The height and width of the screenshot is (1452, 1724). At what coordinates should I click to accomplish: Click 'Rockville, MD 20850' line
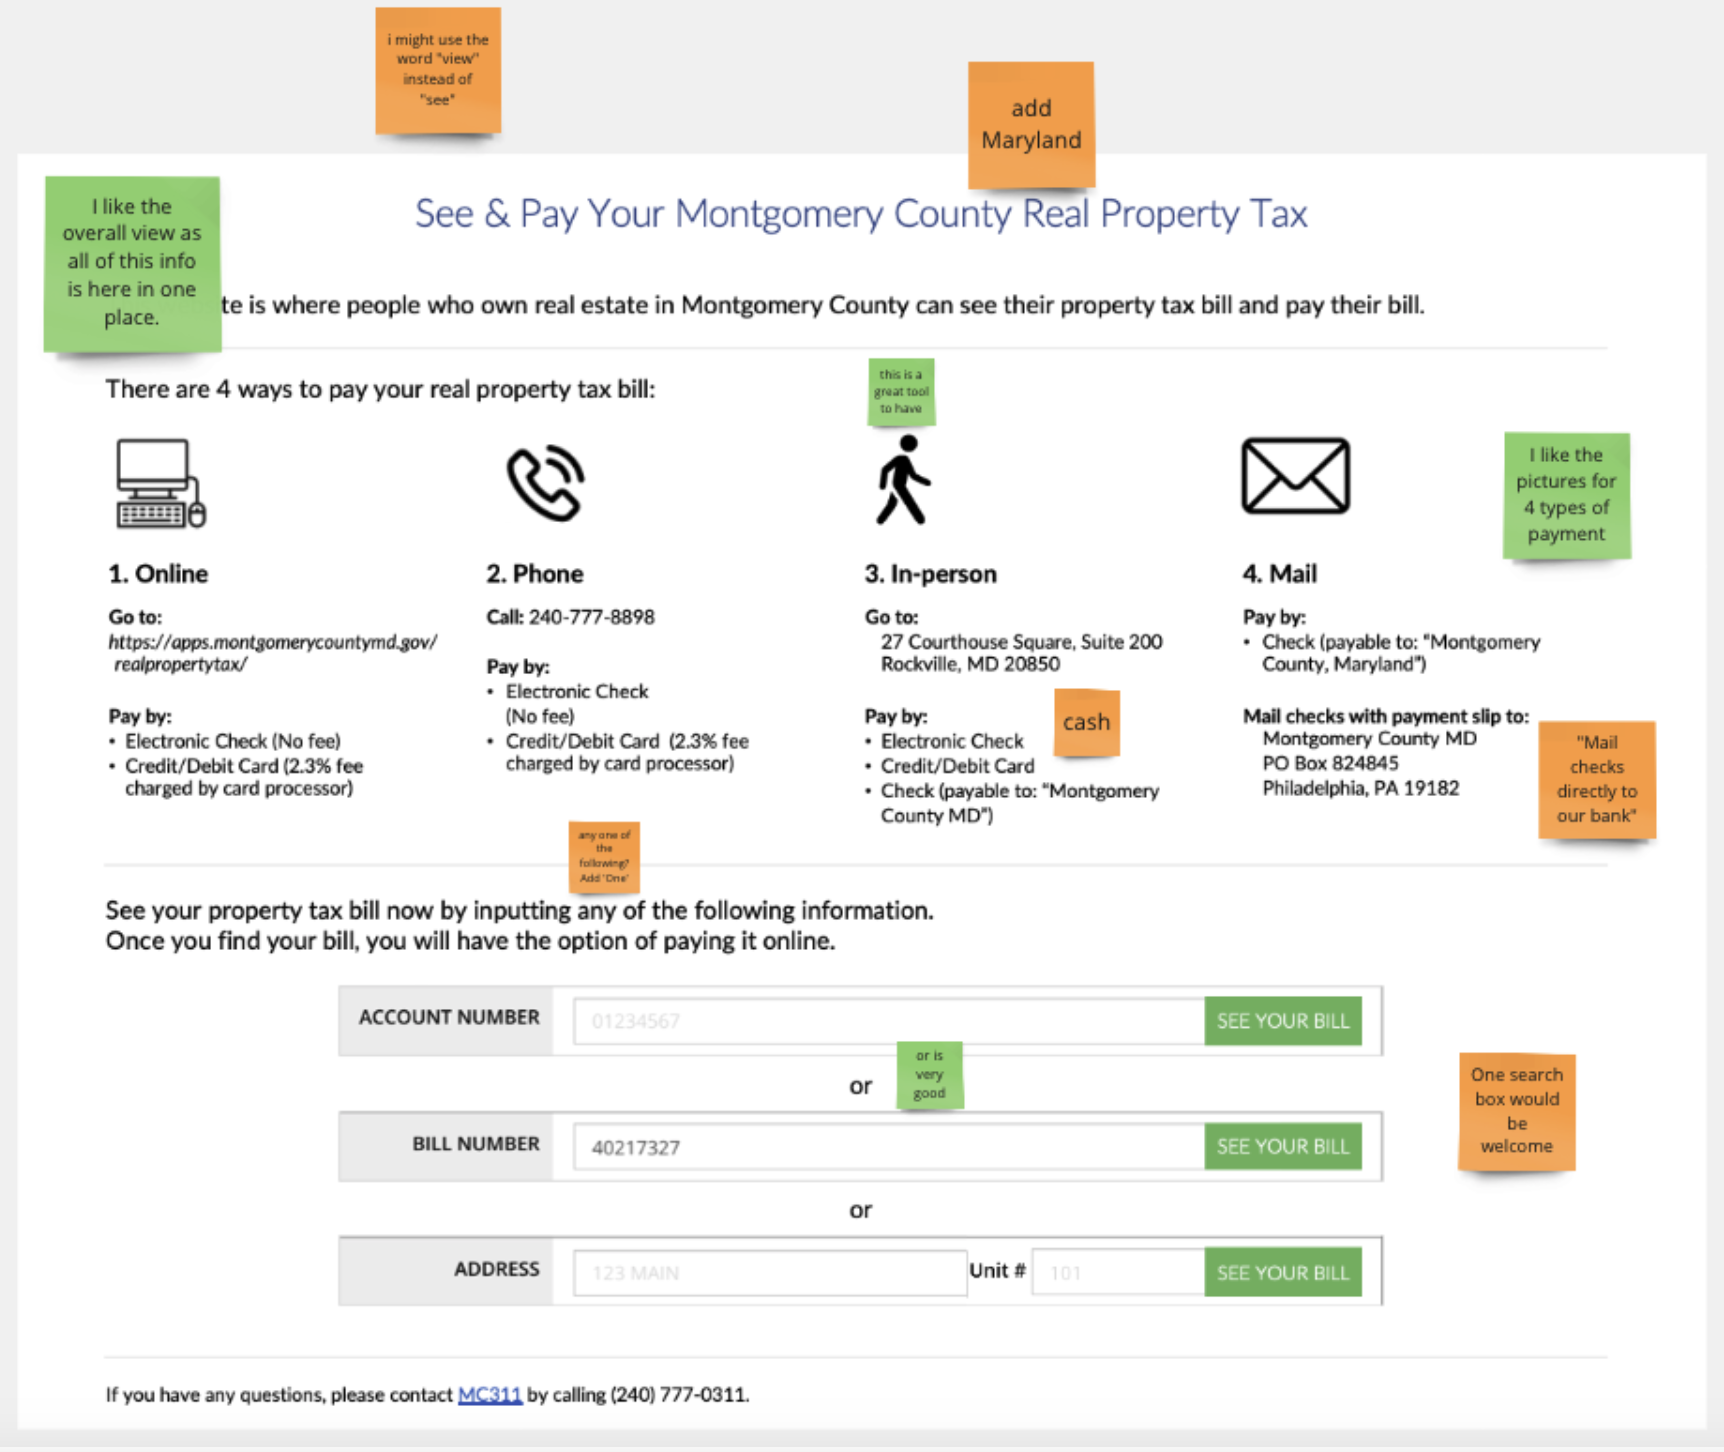pyautogui.click(x=970, y=664)
